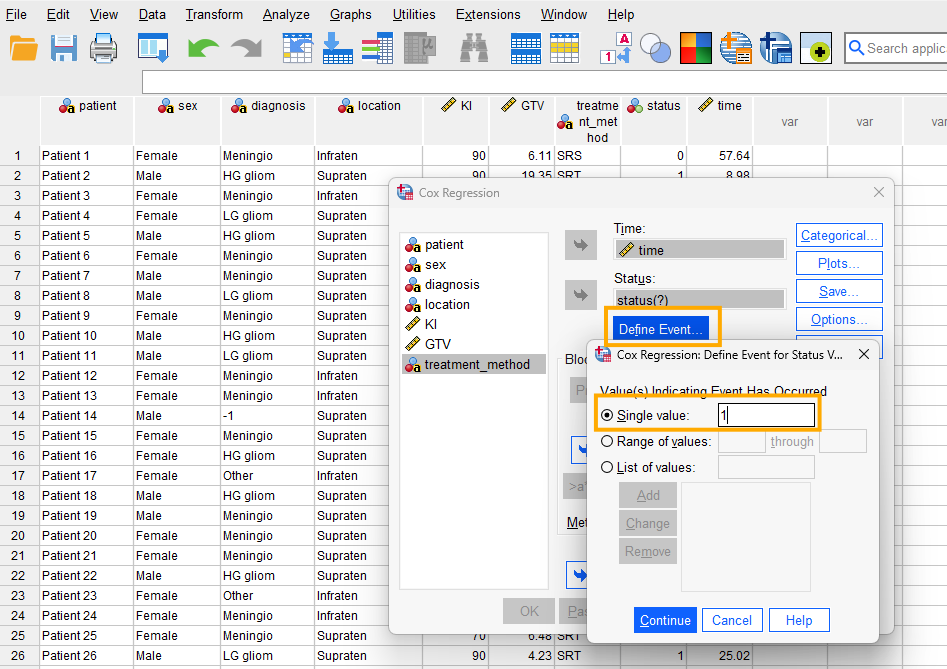Image resolution: width=947 pixels, height=669 pixels.
Task: Click the Find icon (binoculars)
Action: click(x=473, y=47)
